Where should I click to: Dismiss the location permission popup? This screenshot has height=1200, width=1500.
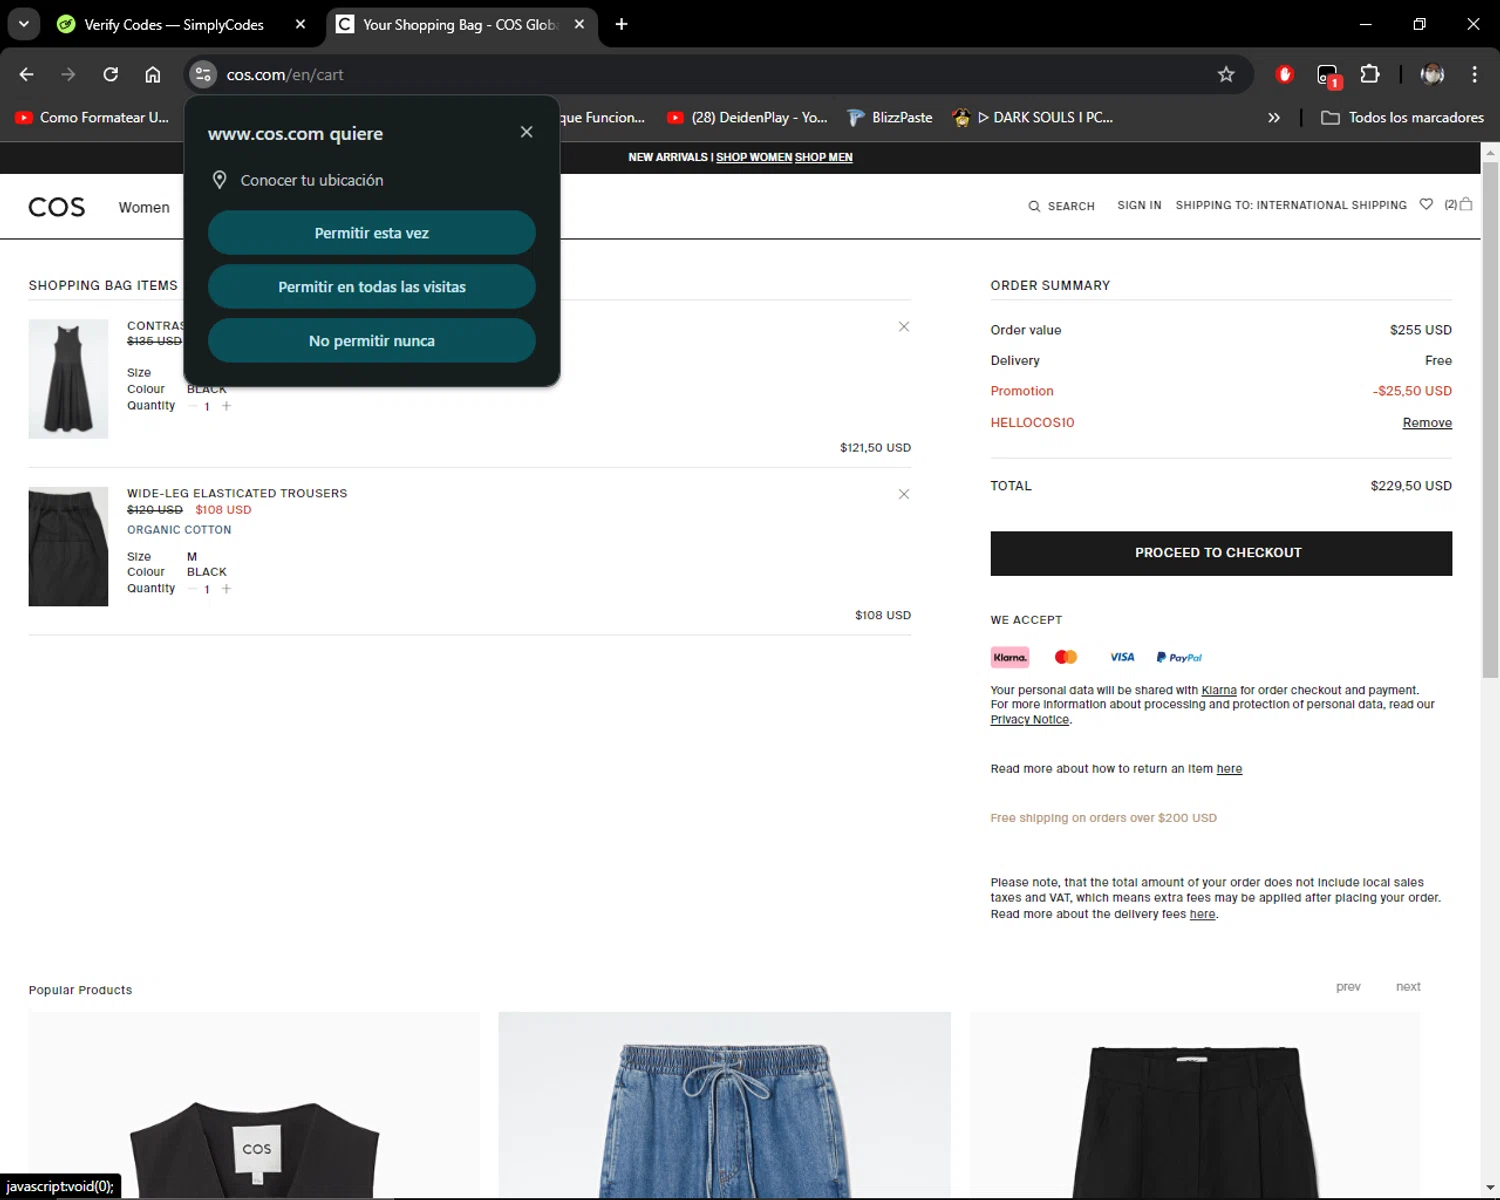coord(527,132)
